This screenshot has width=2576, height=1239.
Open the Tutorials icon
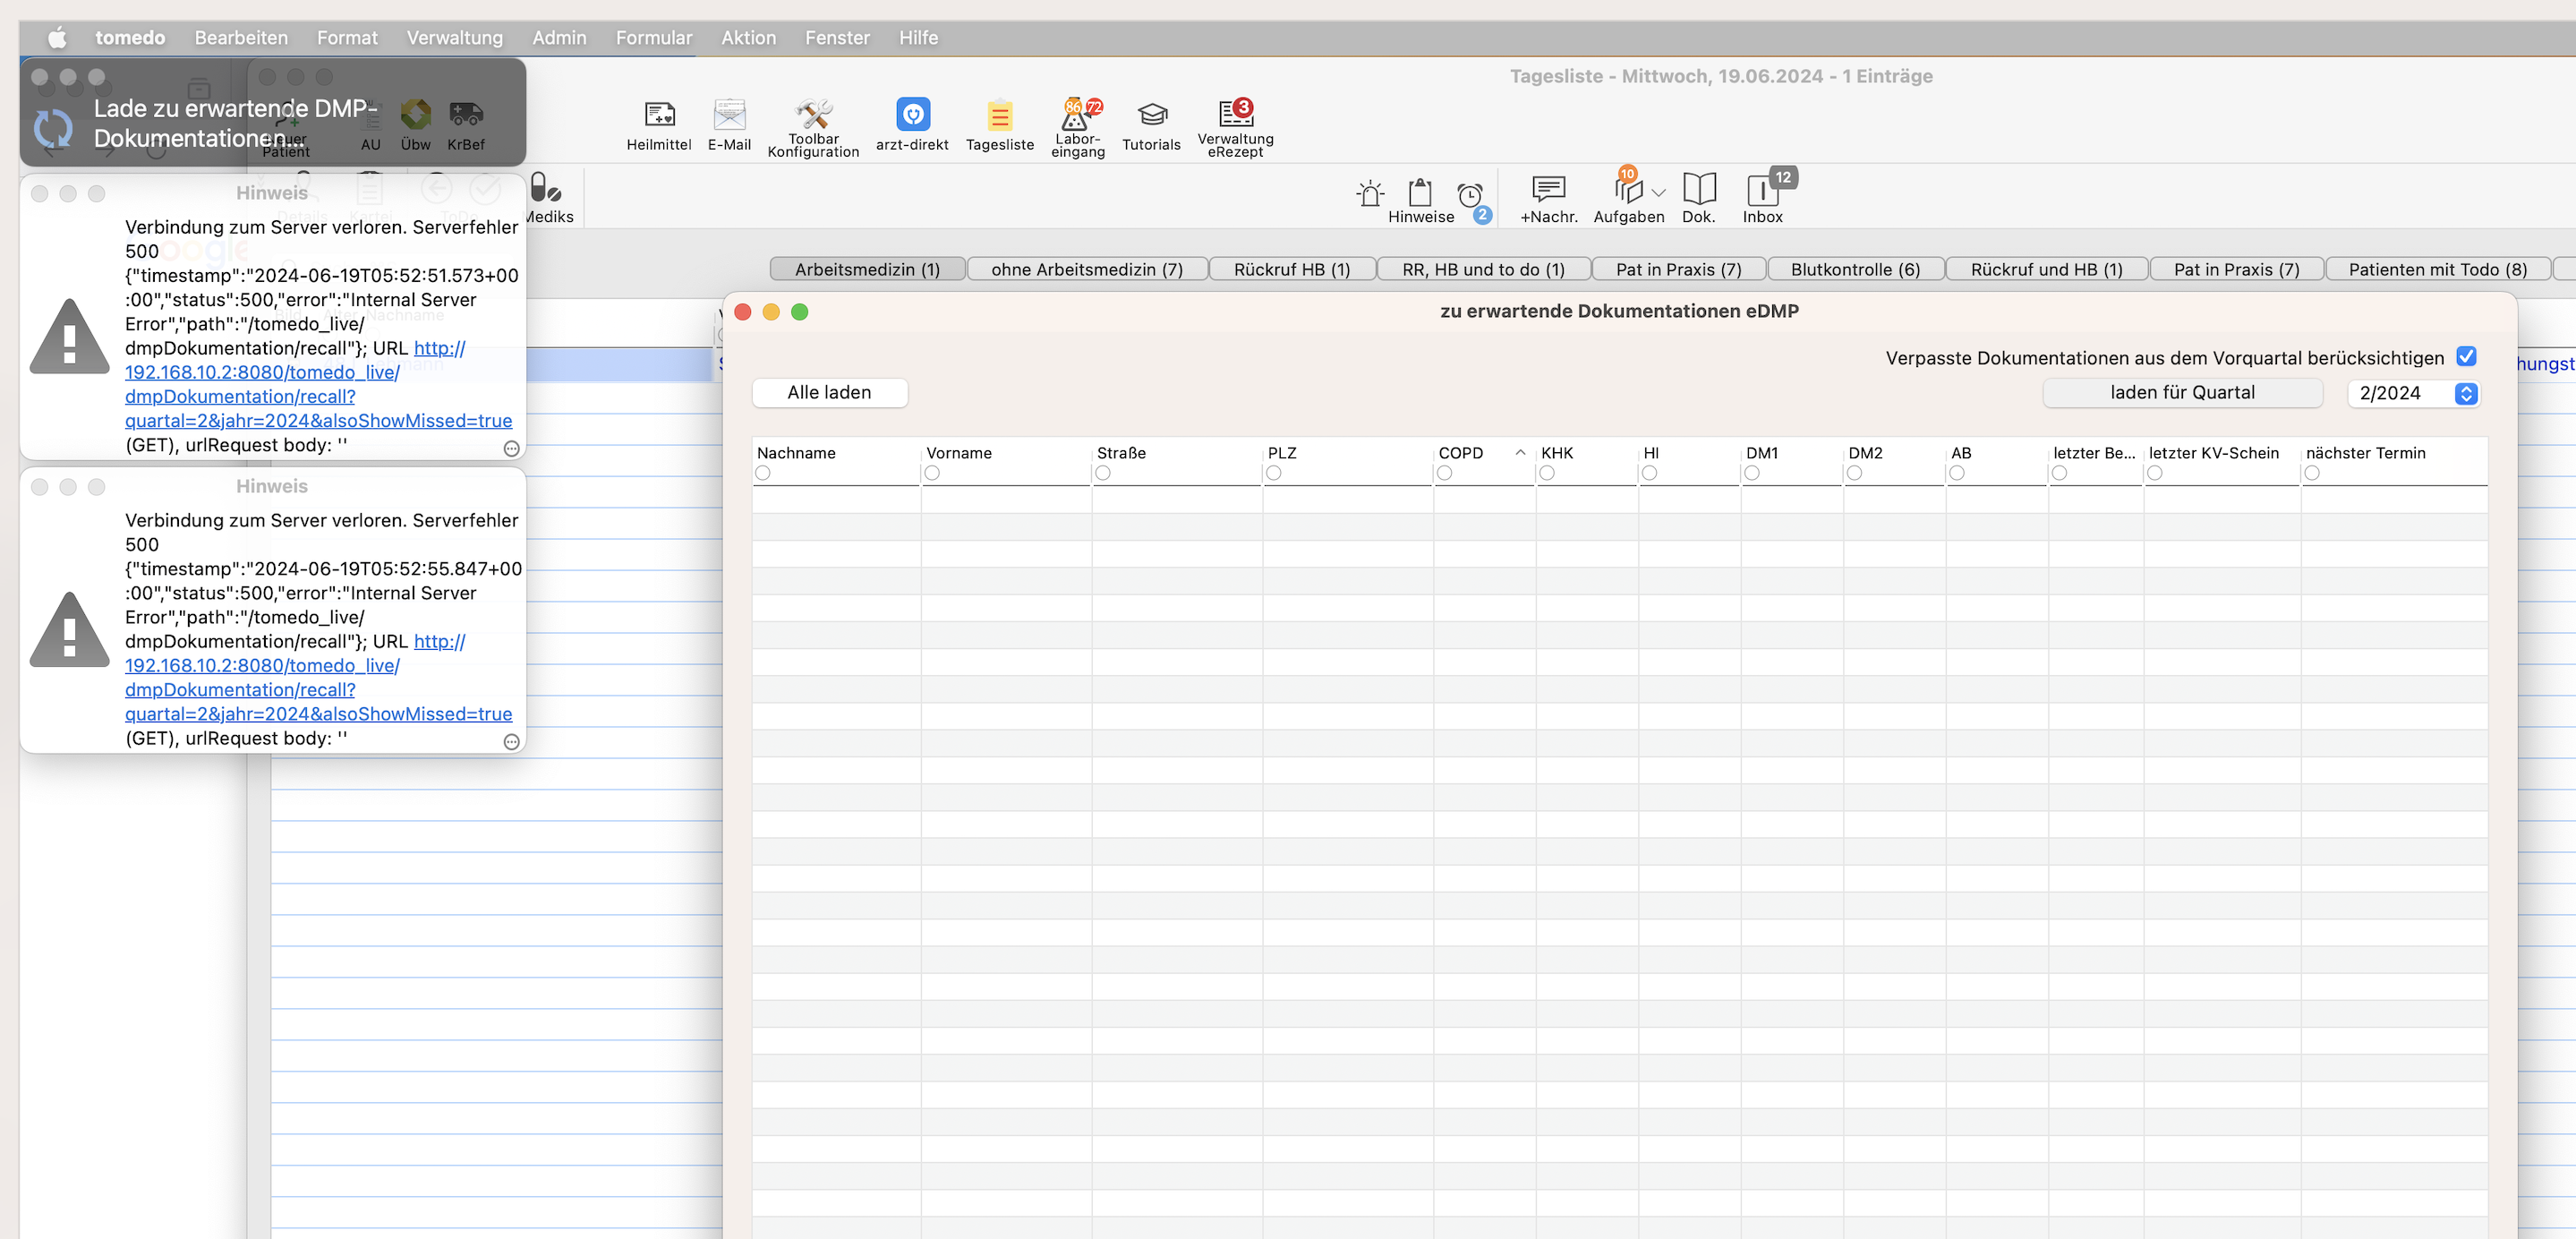point(1151,125)
